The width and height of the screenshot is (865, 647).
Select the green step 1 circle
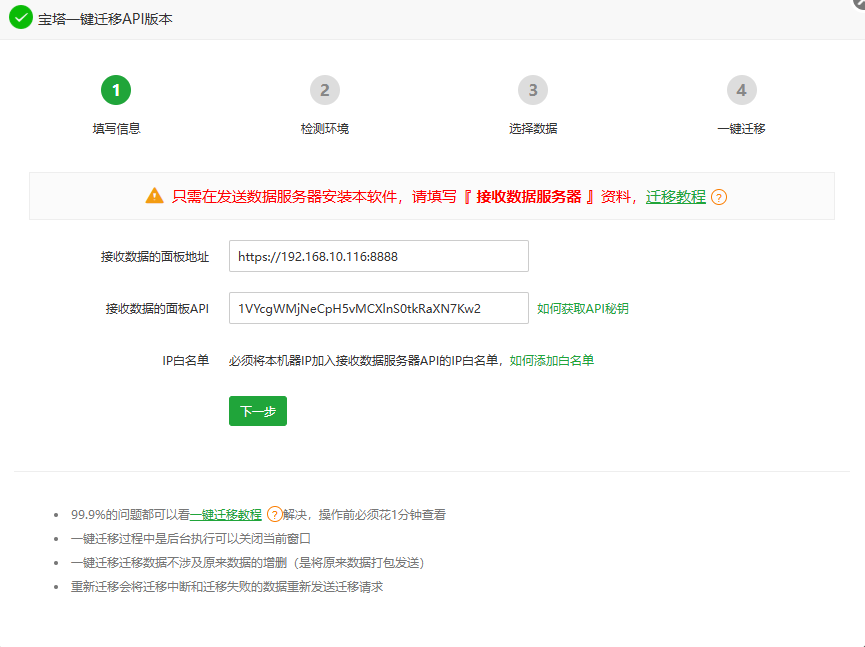click(116, 89)
